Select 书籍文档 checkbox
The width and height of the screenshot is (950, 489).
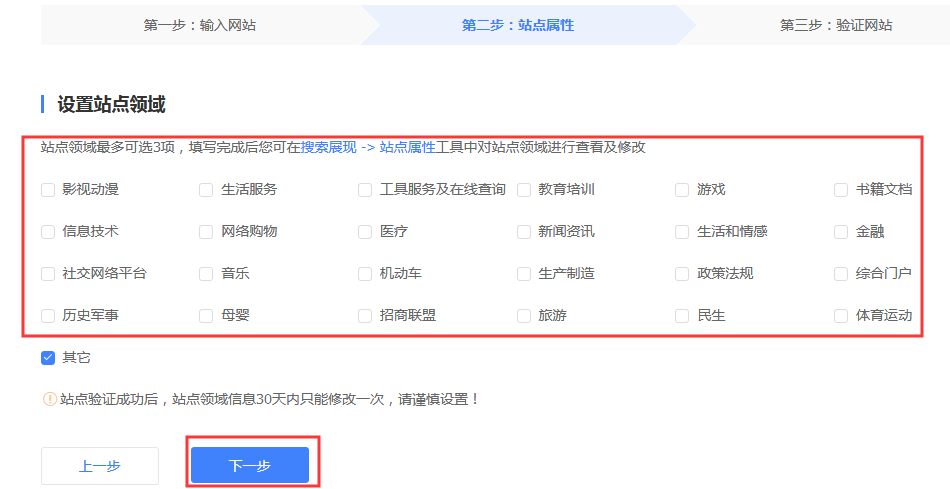(841, 190)
